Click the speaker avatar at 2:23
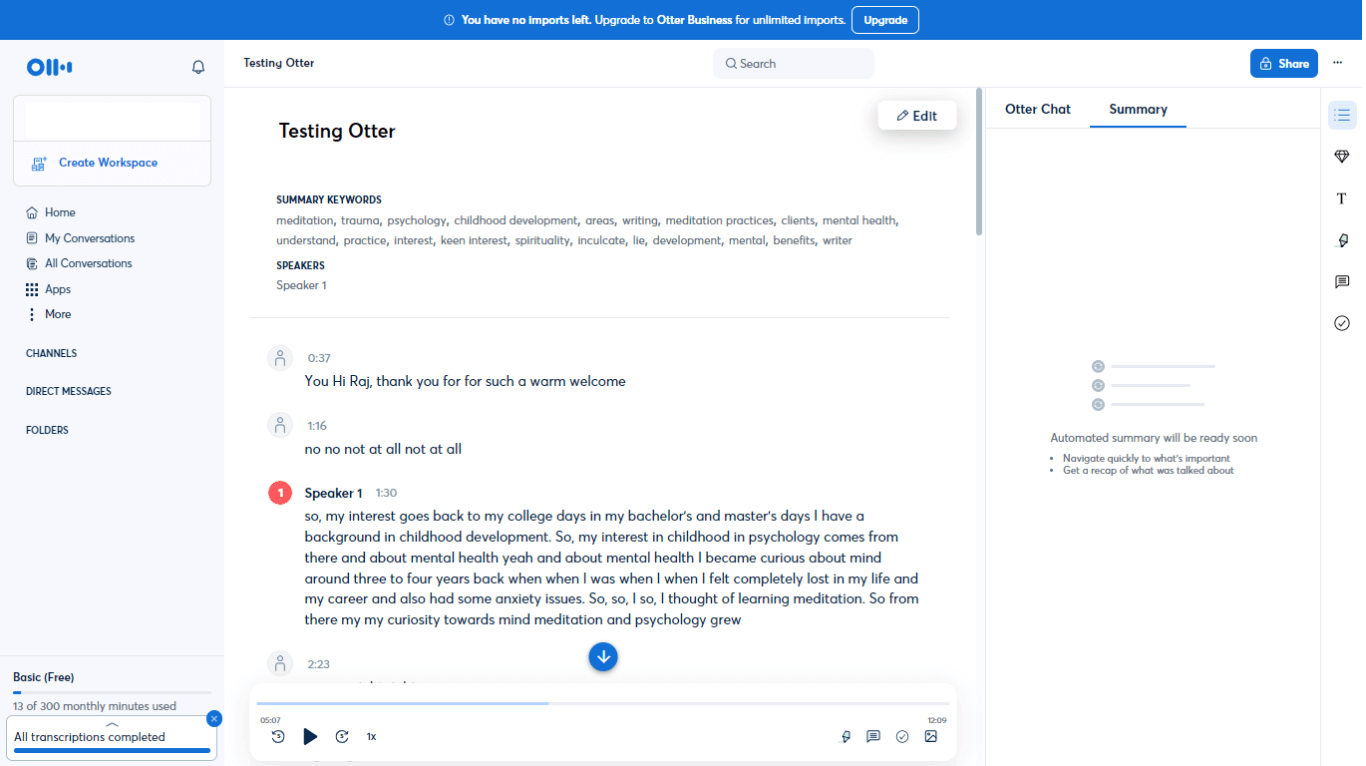The height and width of the screenshot is (766, 1366). pos(280,663)
